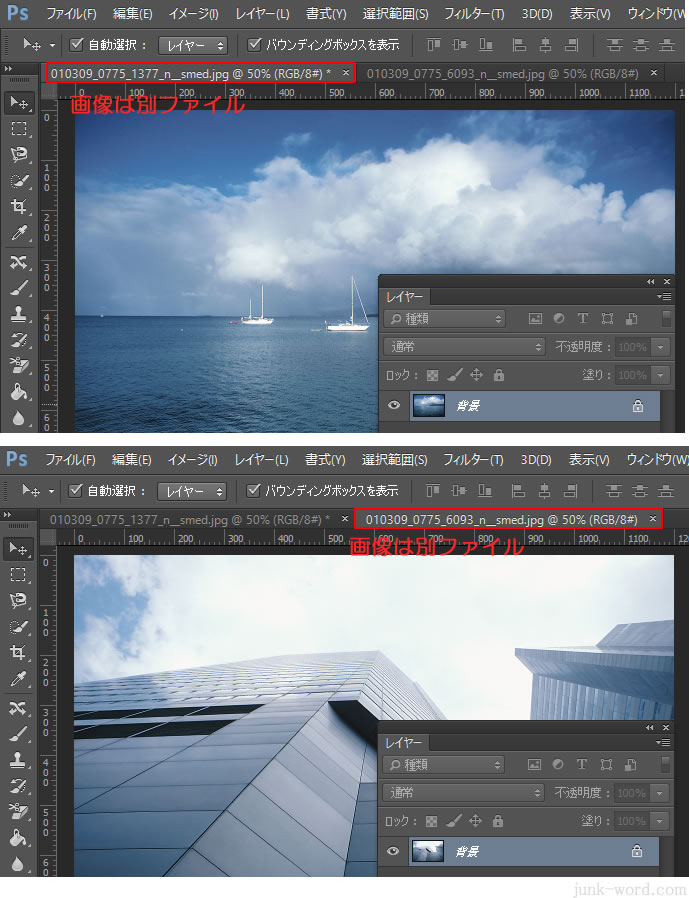689x898 pixels.
Task: Toggle 自動選択 checkbox in the building-image window
Action: (75, 490)
